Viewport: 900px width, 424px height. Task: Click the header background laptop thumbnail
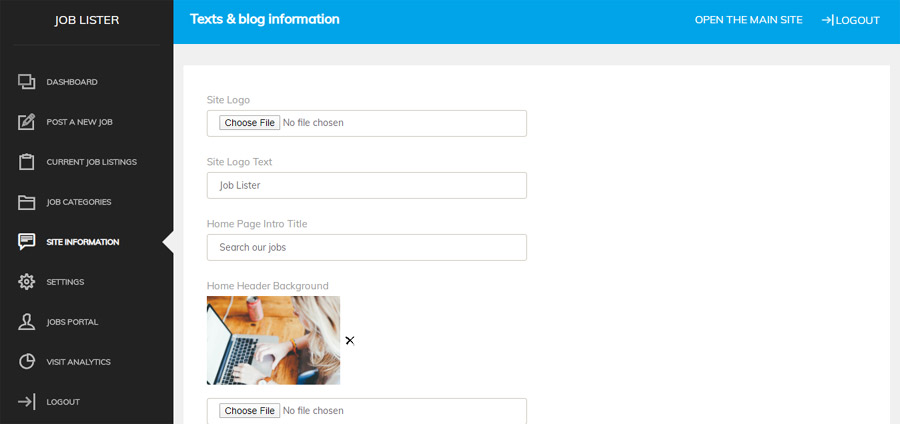click(273, 340)
